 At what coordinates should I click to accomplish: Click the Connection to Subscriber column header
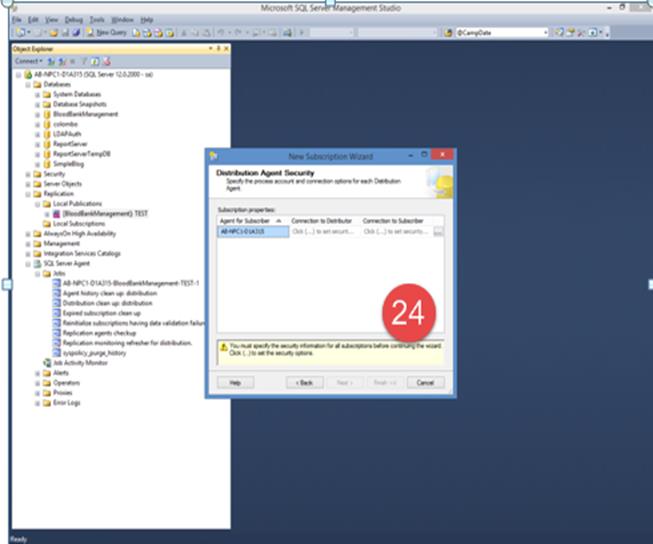coord(396,221)
